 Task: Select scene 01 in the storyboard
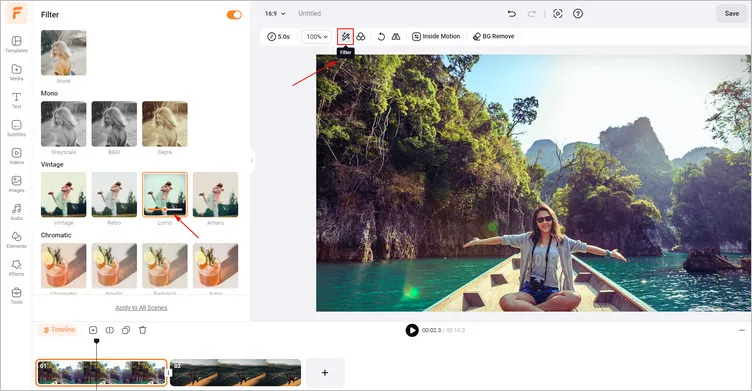pyautogui.click(x=101, y=373)
